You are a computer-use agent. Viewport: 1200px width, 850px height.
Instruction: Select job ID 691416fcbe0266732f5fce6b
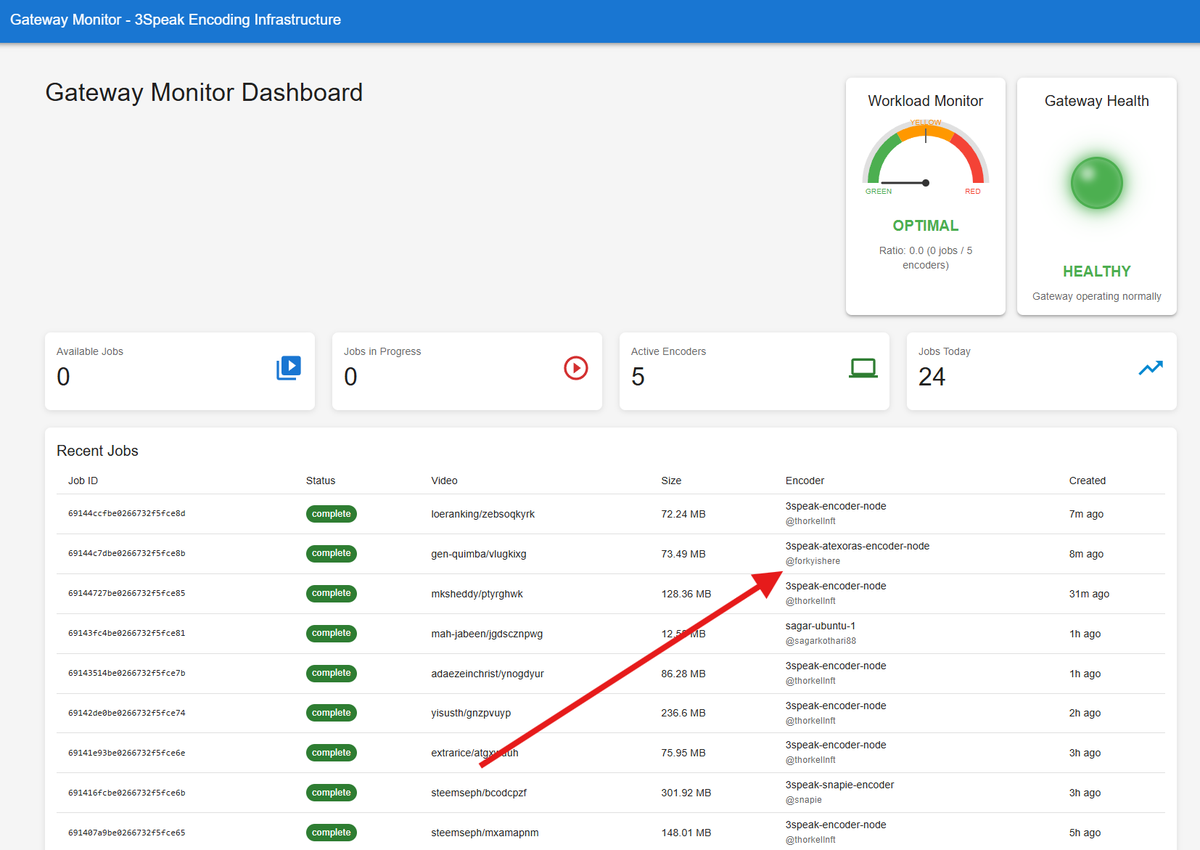coord(127,793)
